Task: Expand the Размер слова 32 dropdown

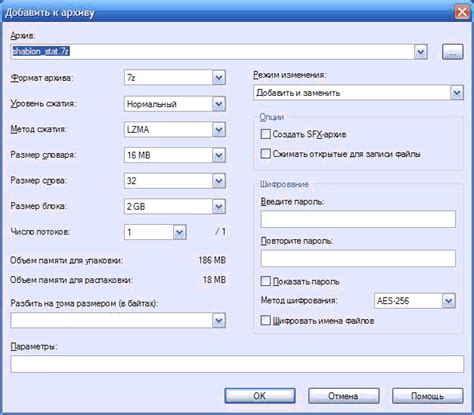Action: point(219,181)
